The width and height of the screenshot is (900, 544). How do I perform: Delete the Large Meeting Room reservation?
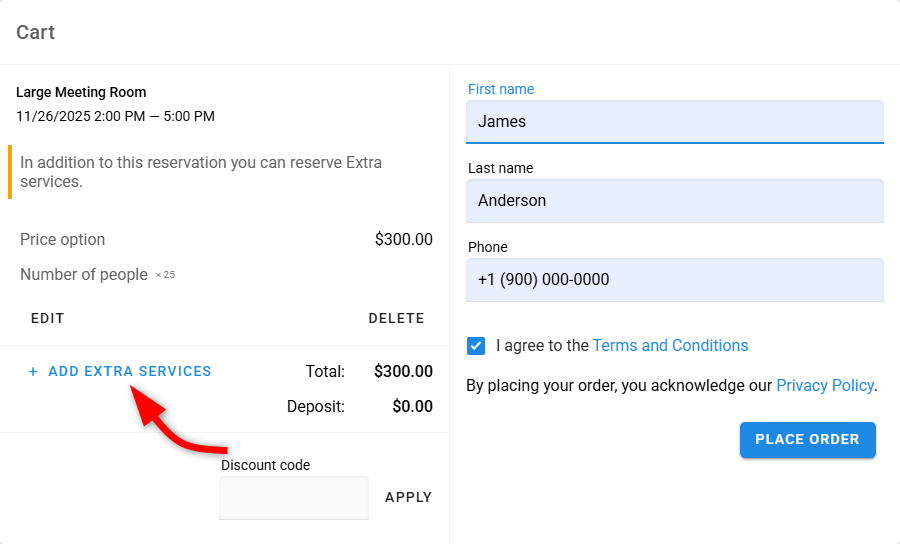pyautogui.click(x=396, y=319)
